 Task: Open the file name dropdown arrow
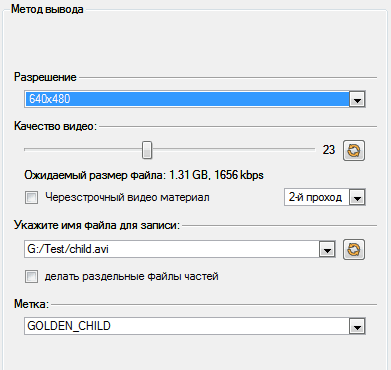(x=327, y=249)
